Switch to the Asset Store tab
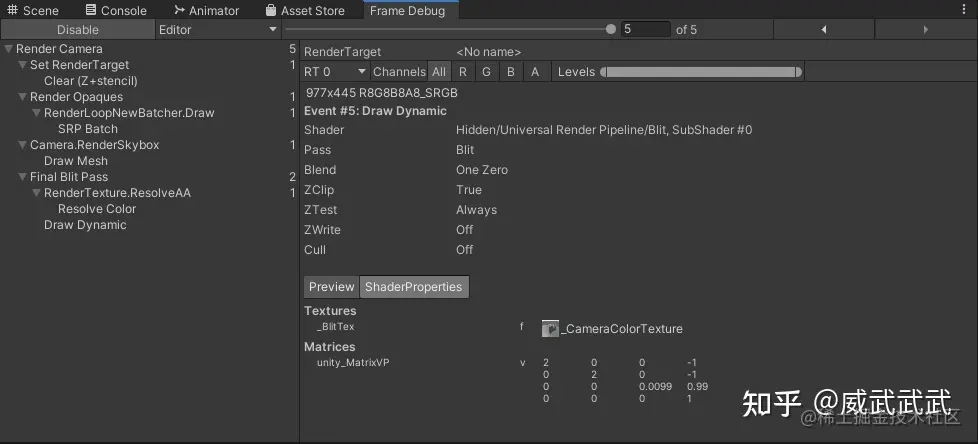The image size is (978, 444). [304, 10]
